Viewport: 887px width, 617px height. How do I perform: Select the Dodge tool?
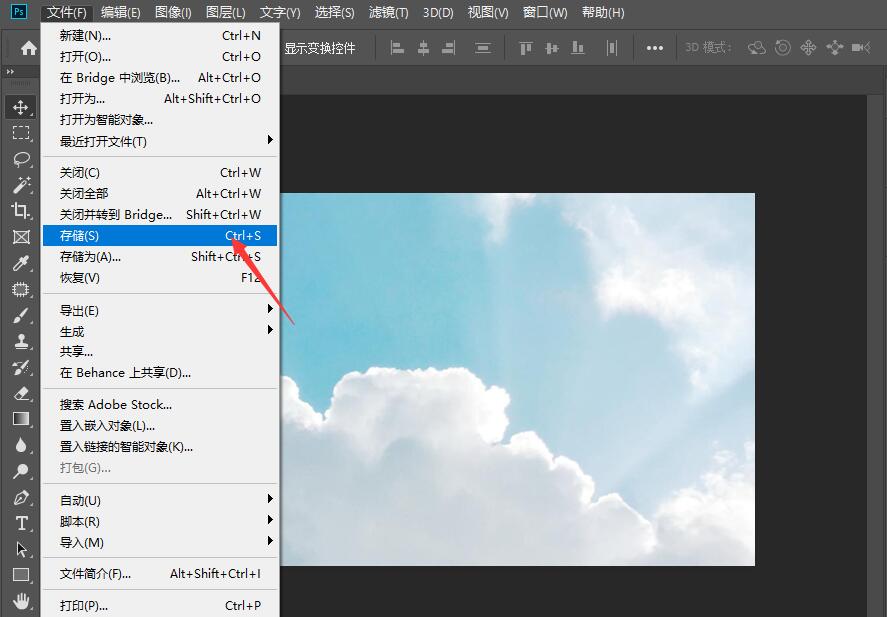coord(21,471)
